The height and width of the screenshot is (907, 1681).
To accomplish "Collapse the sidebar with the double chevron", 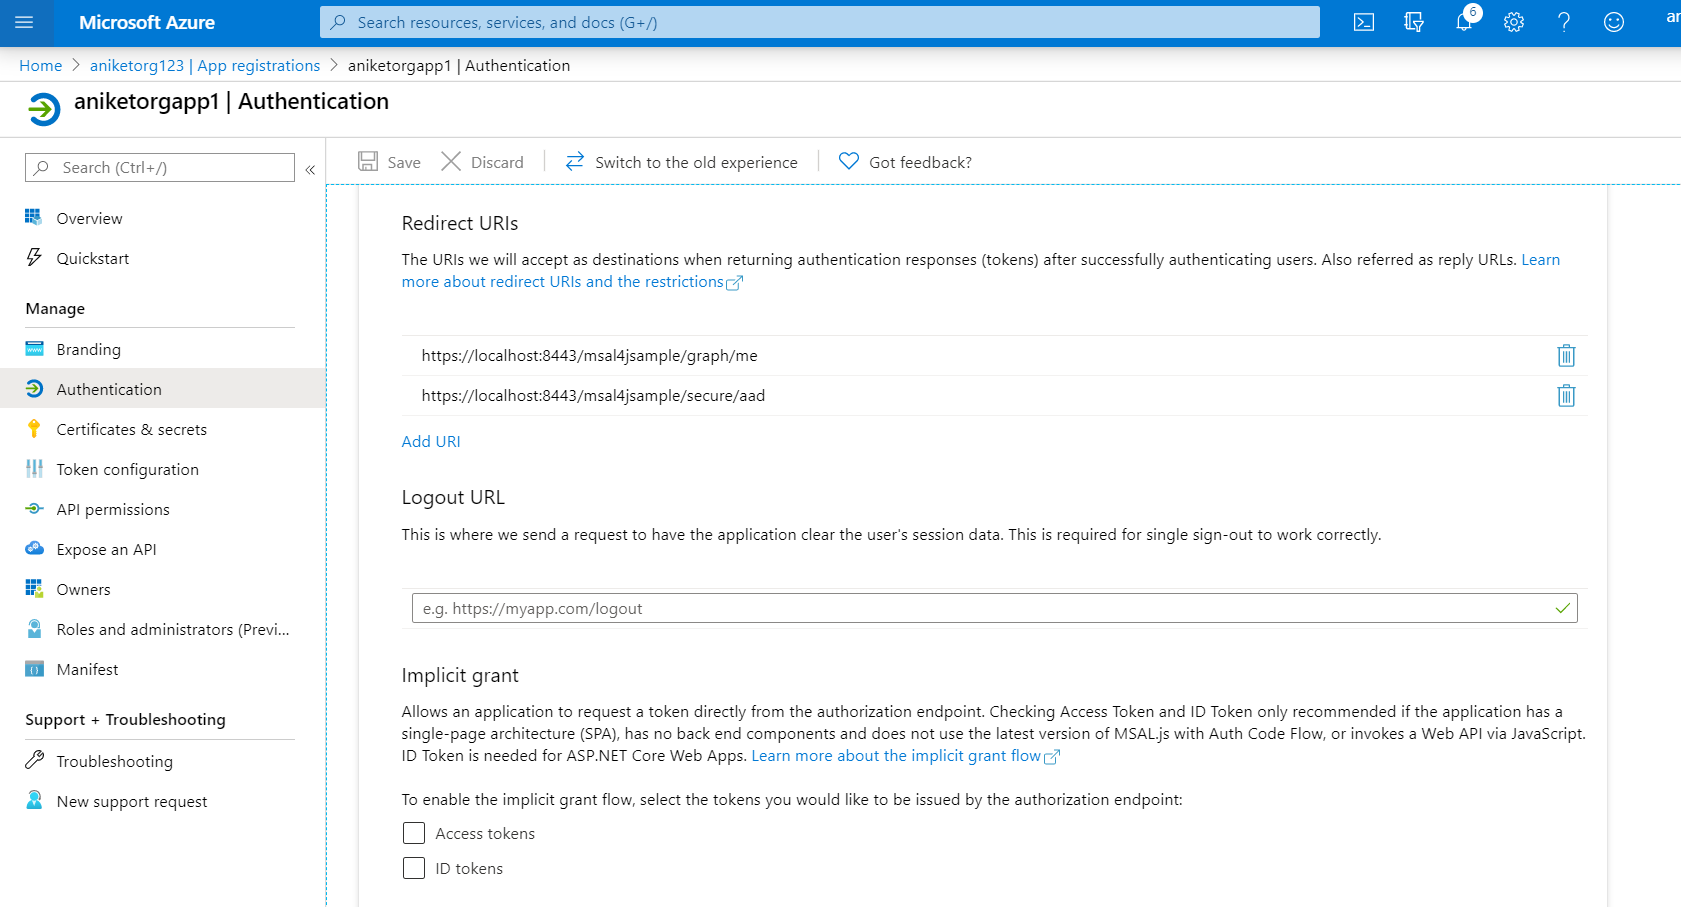I will (x=310, y=169).
